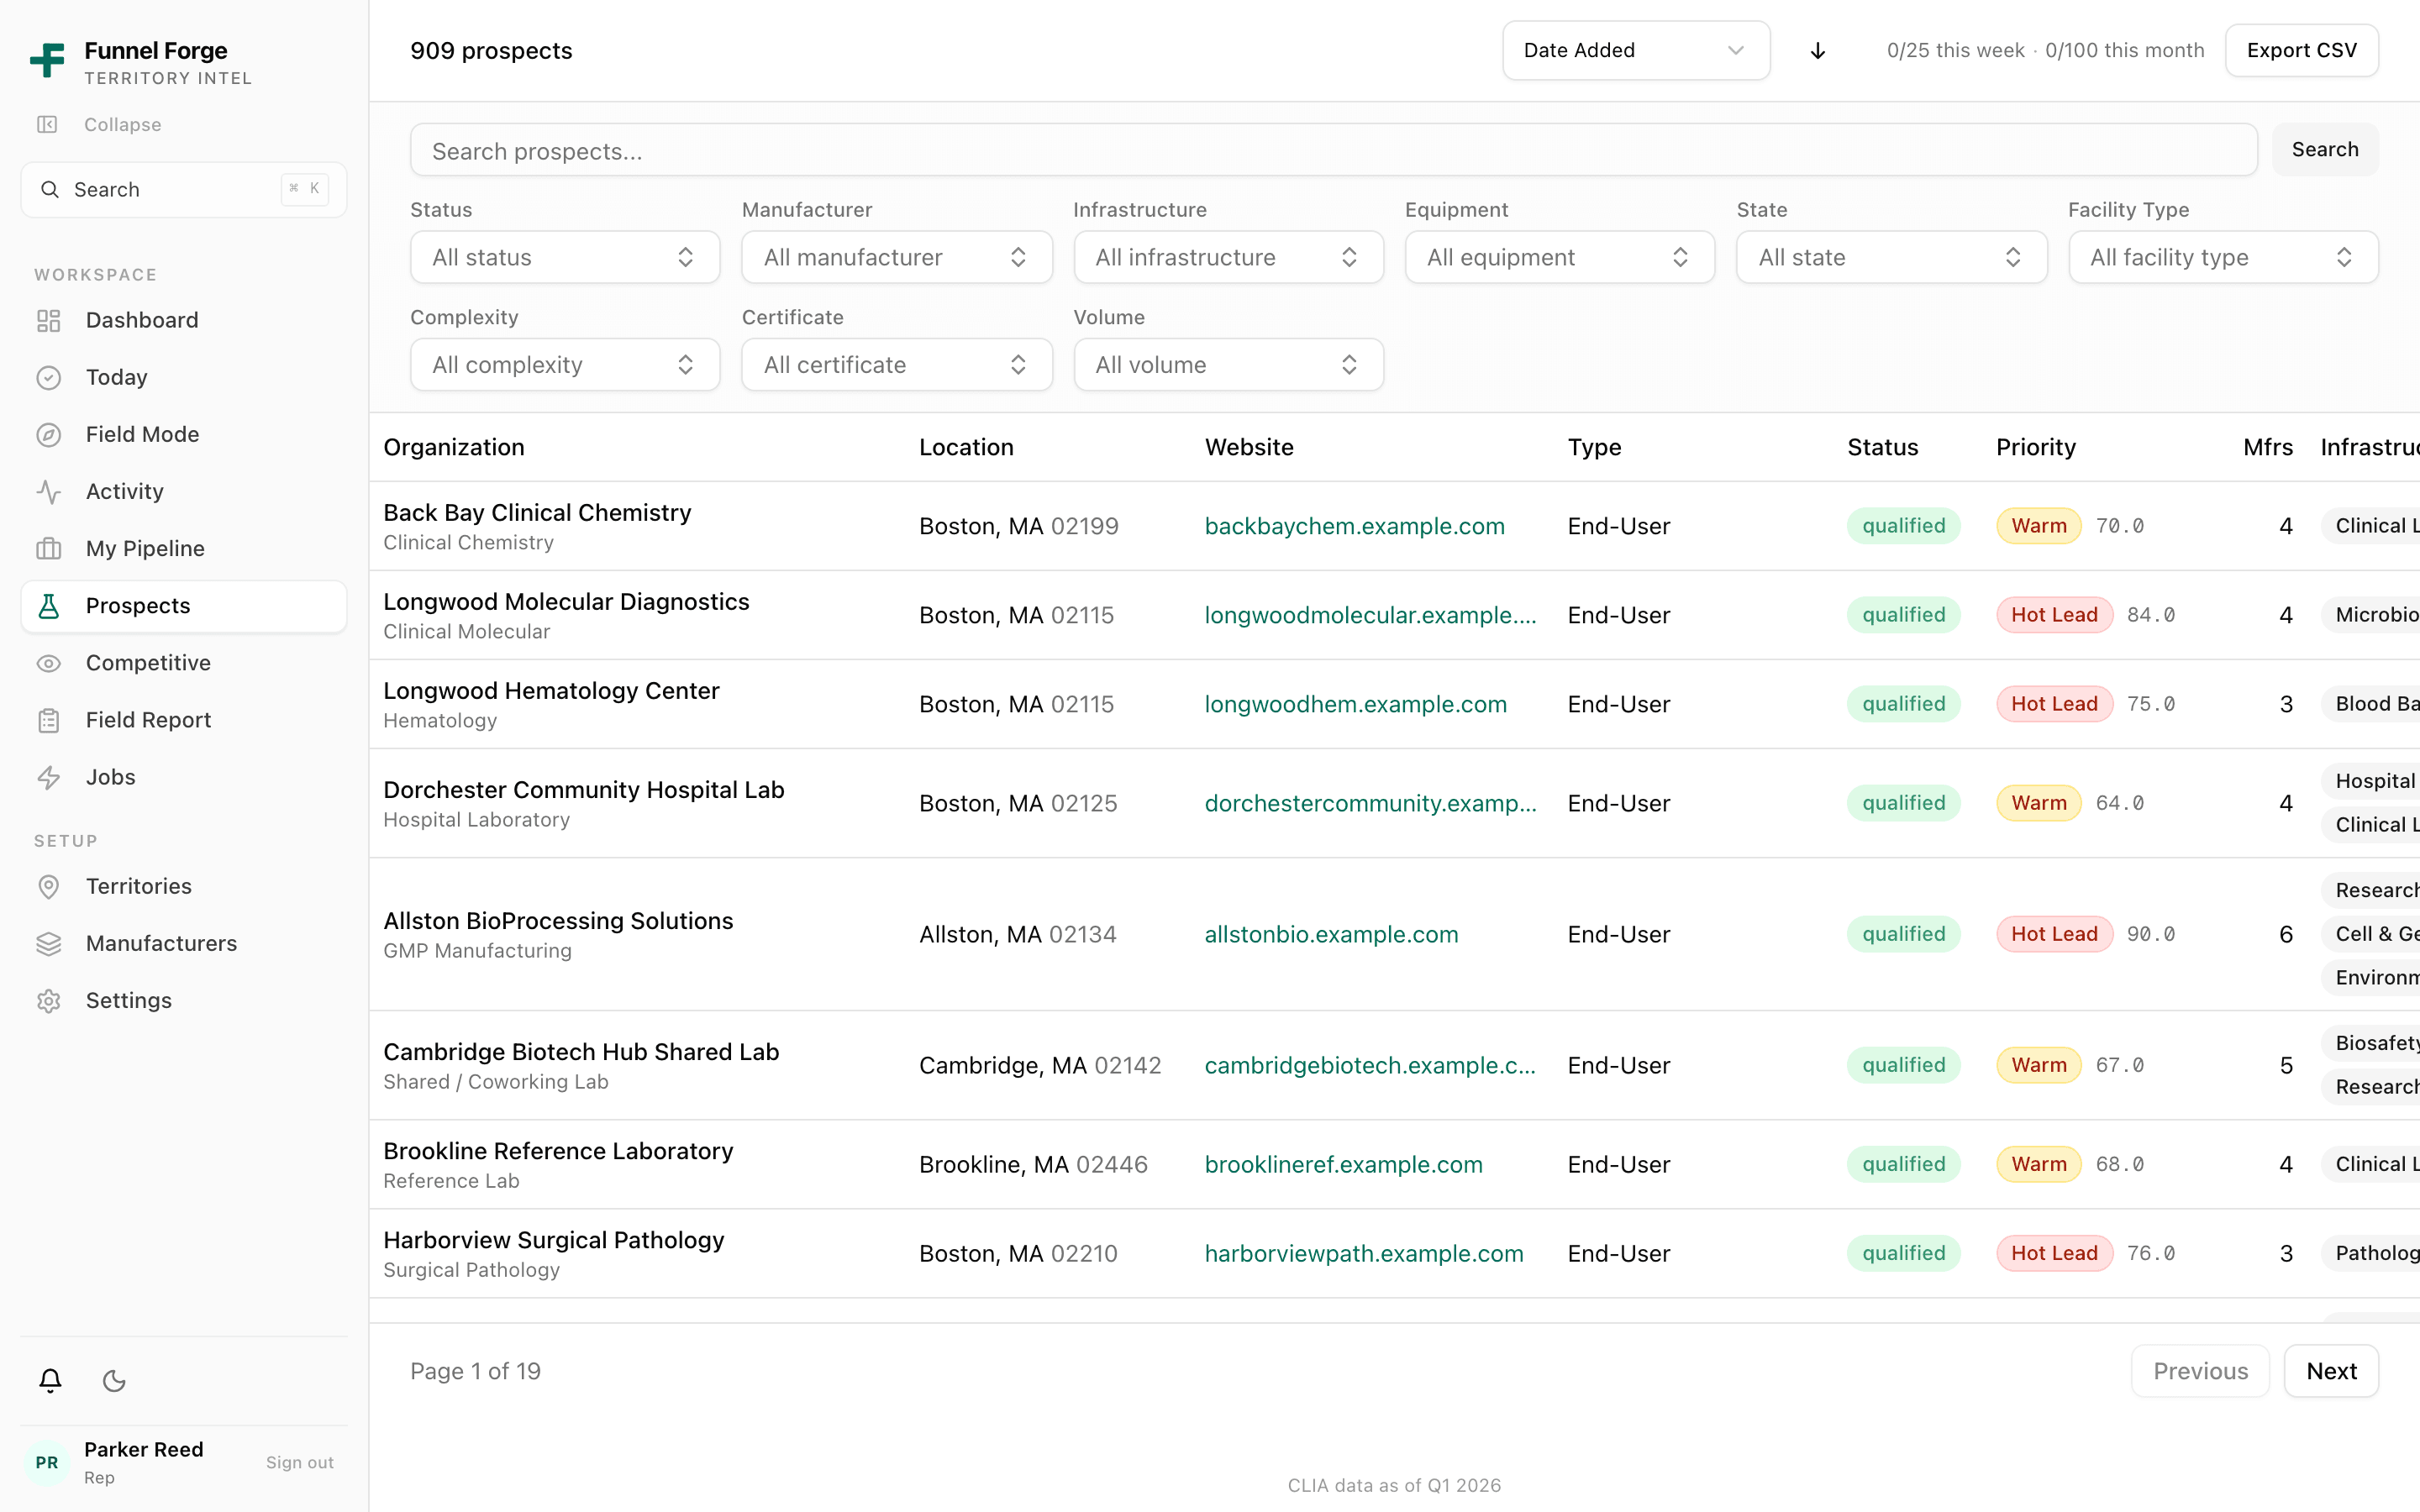Click qualified status for Harborview Surgical Pathology

[1903, 1253]
